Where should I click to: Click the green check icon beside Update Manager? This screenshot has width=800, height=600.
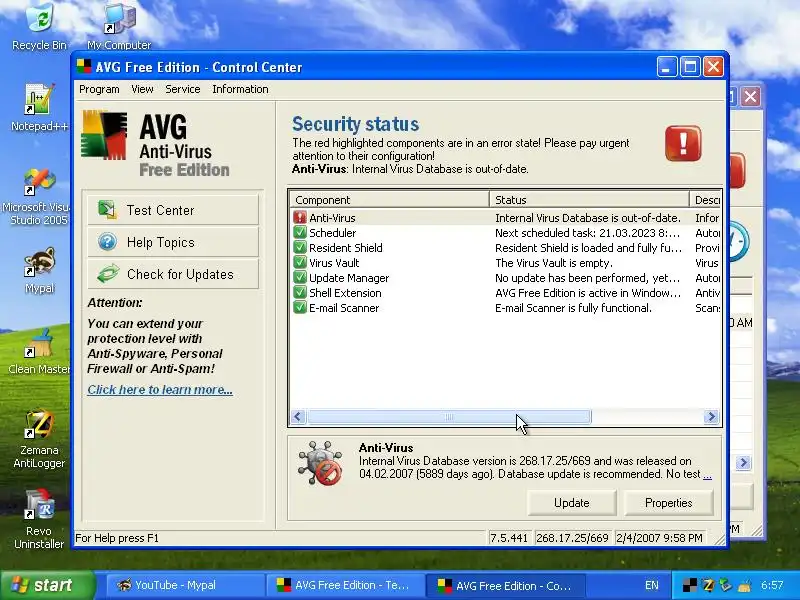tap(299, 278)
